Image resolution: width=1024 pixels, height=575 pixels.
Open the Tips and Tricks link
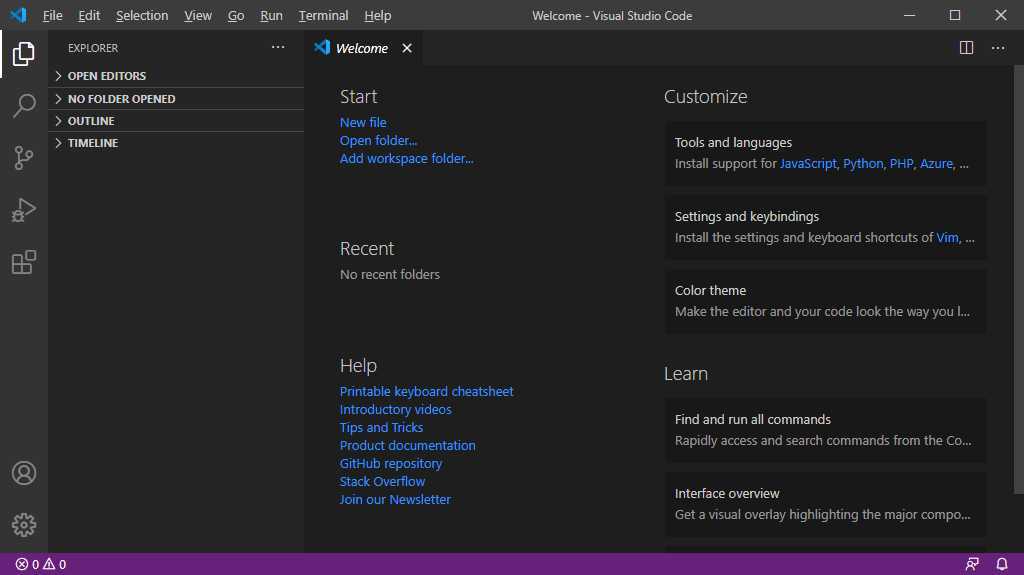[x=381, y=427]
